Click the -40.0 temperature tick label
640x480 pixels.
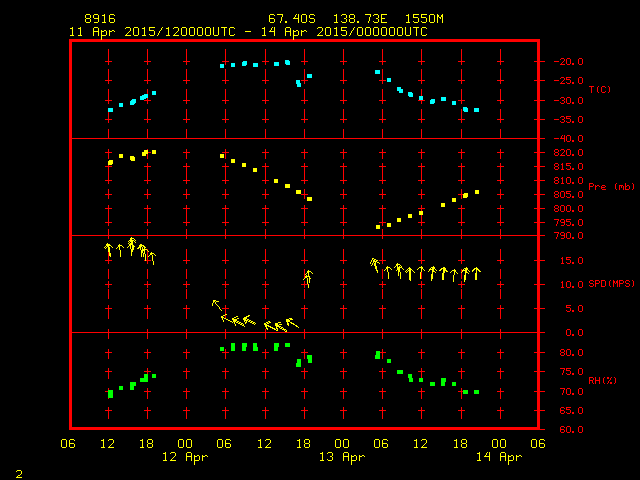[x=568, y=139]
